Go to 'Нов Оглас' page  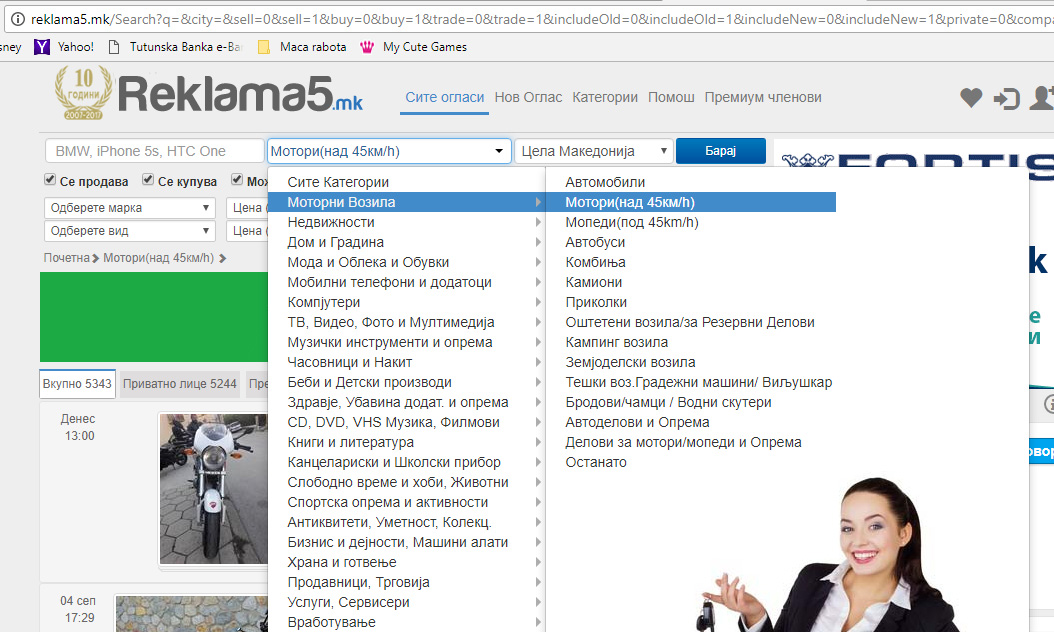528,97
